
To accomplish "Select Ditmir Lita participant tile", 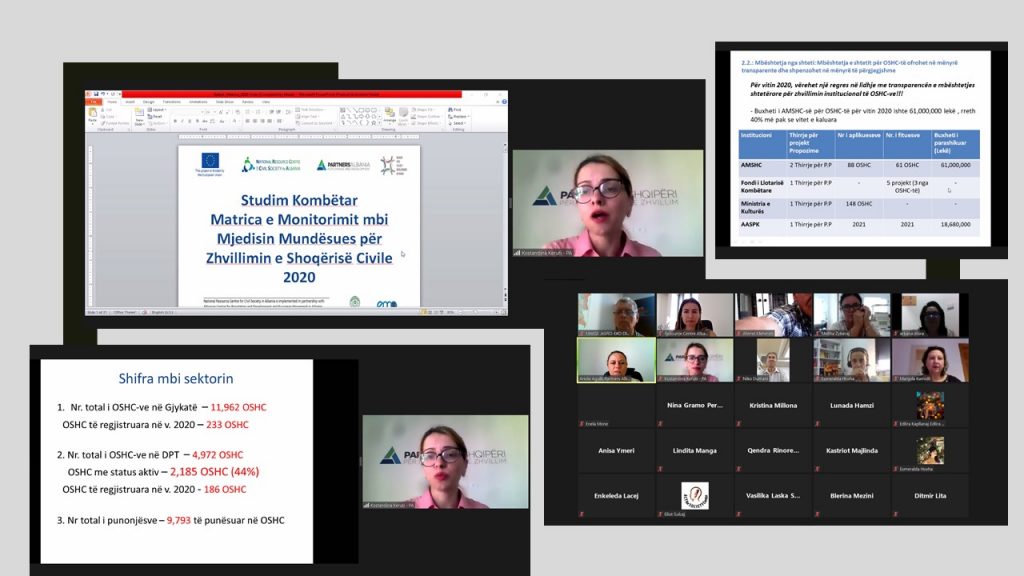I will (930, 496).
